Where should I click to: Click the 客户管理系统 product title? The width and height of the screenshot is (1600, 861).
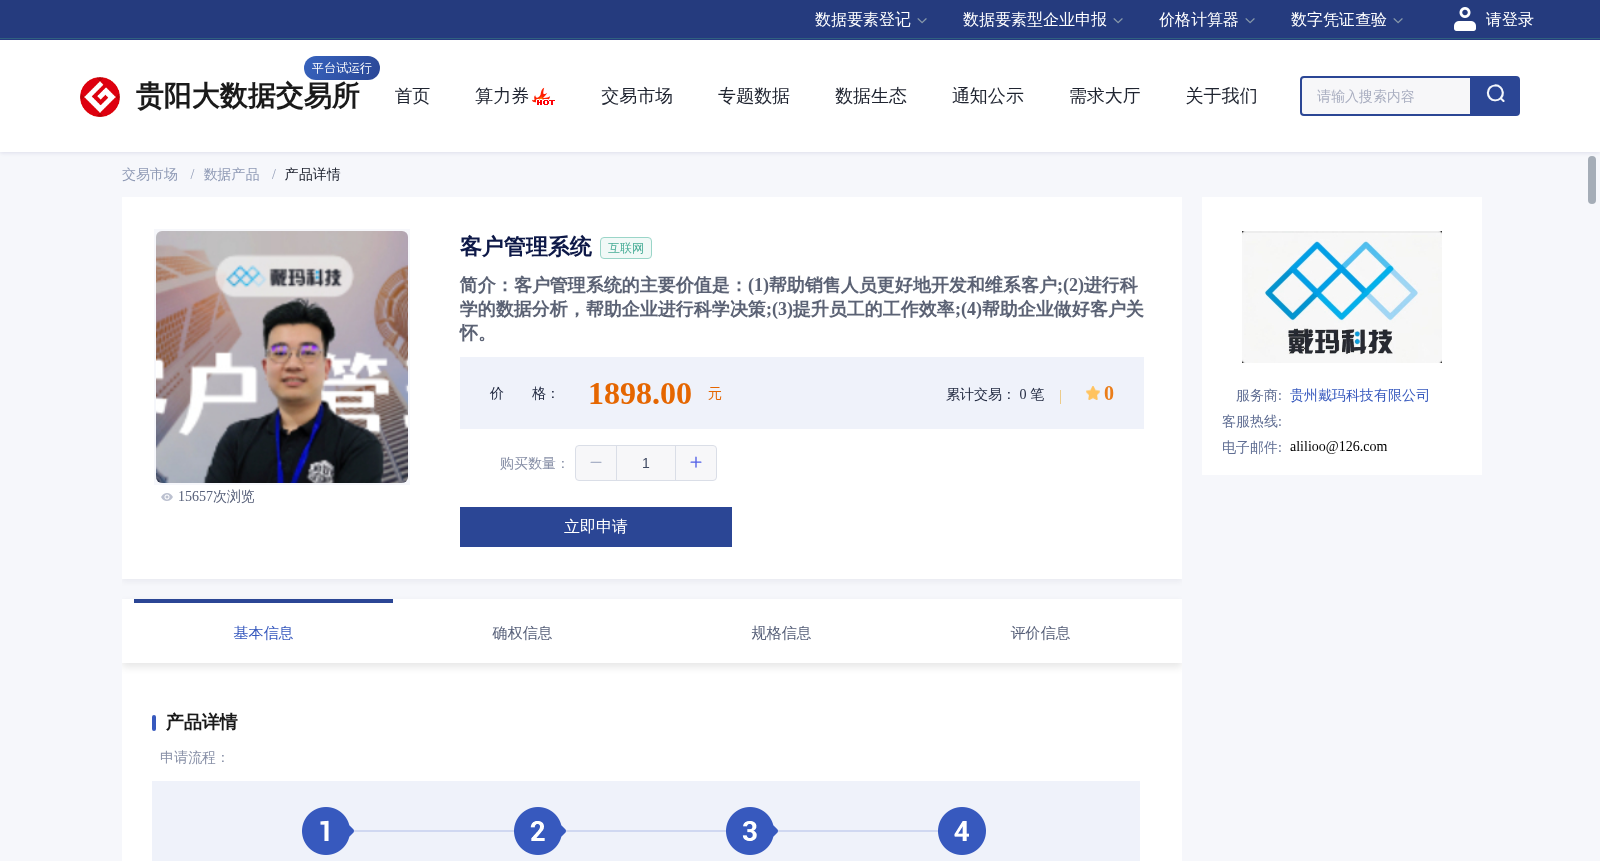click(526, 247)
